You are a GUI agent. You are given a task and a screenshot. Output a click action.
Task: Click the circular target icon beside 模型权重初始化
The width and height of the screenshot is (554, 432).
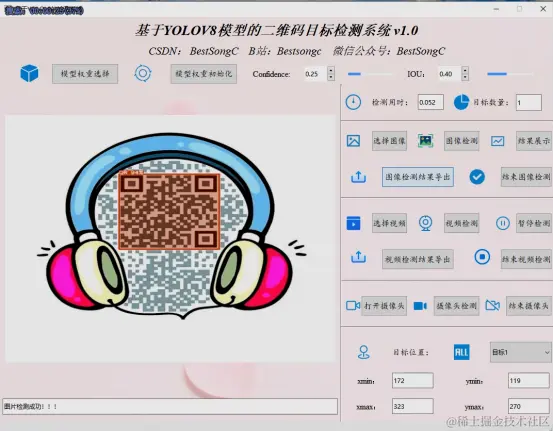click(x=143, y=73)
